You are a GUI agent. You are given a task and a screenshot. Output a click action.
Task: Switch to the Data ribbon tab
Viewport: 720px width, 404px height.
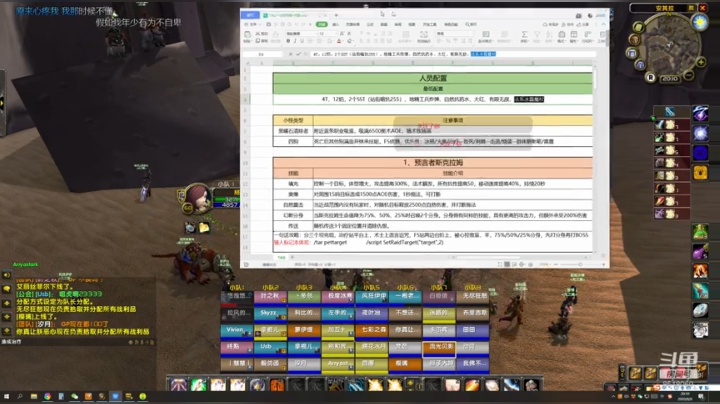[x=384, y=24]
